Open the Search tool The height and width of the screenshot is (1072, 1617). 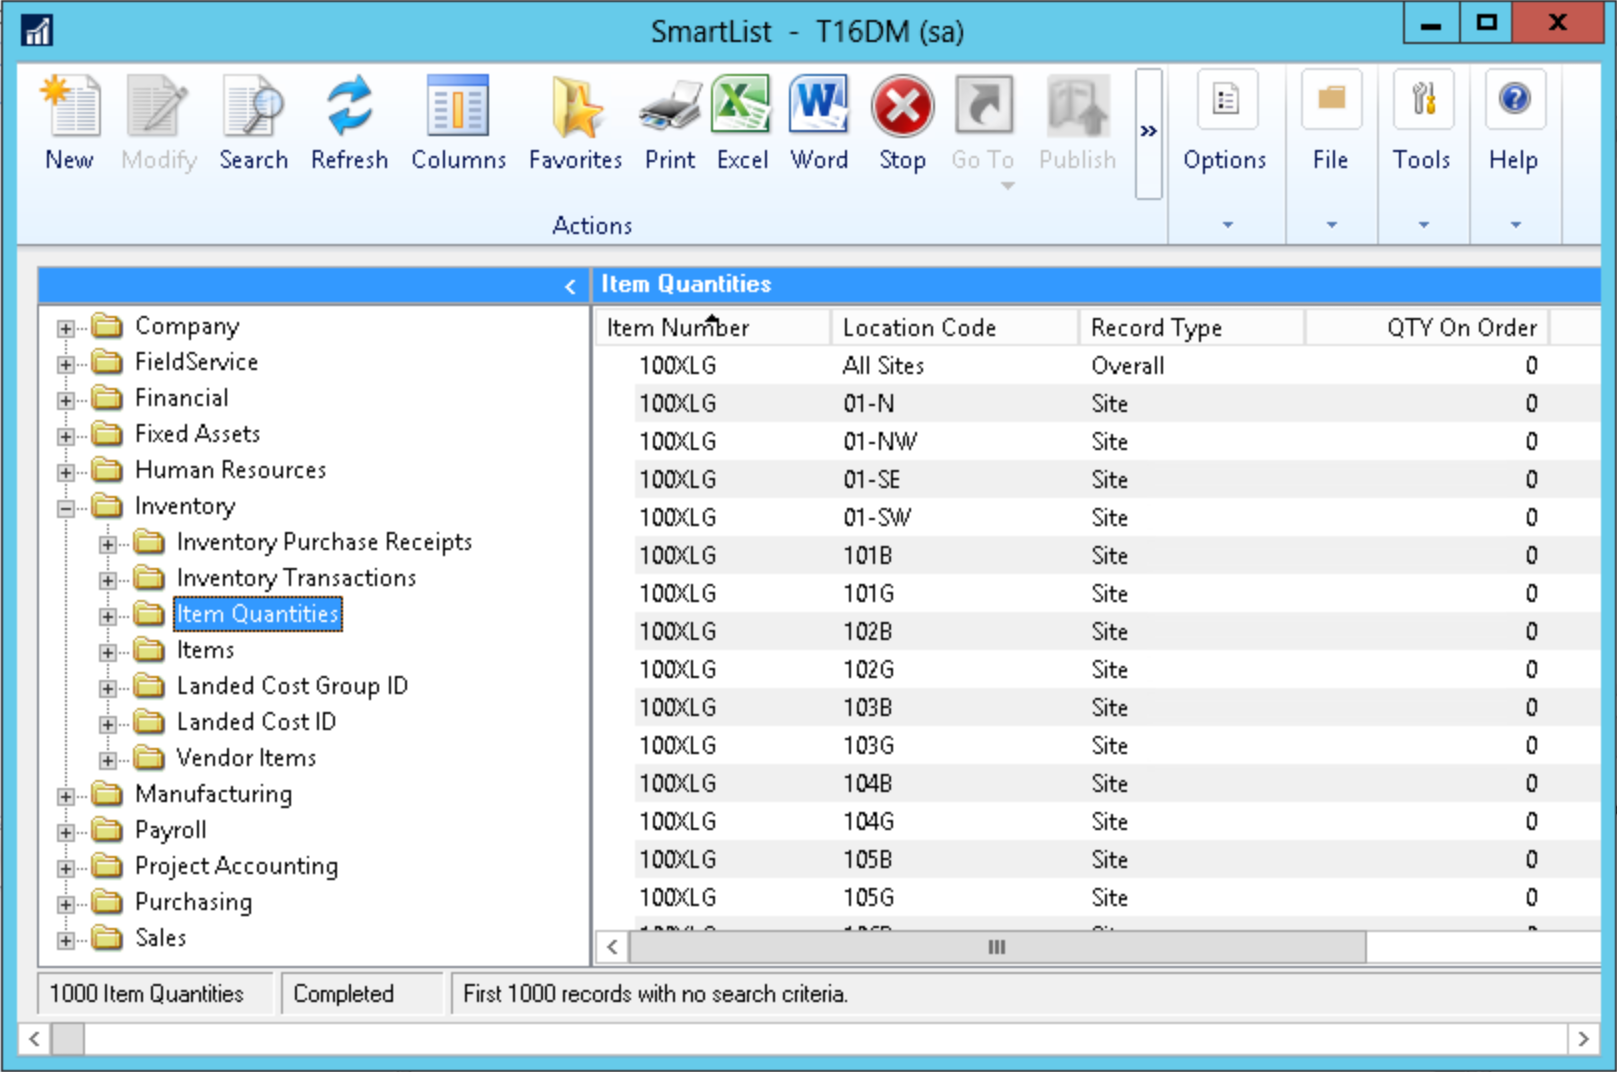[x=253, y=107]
